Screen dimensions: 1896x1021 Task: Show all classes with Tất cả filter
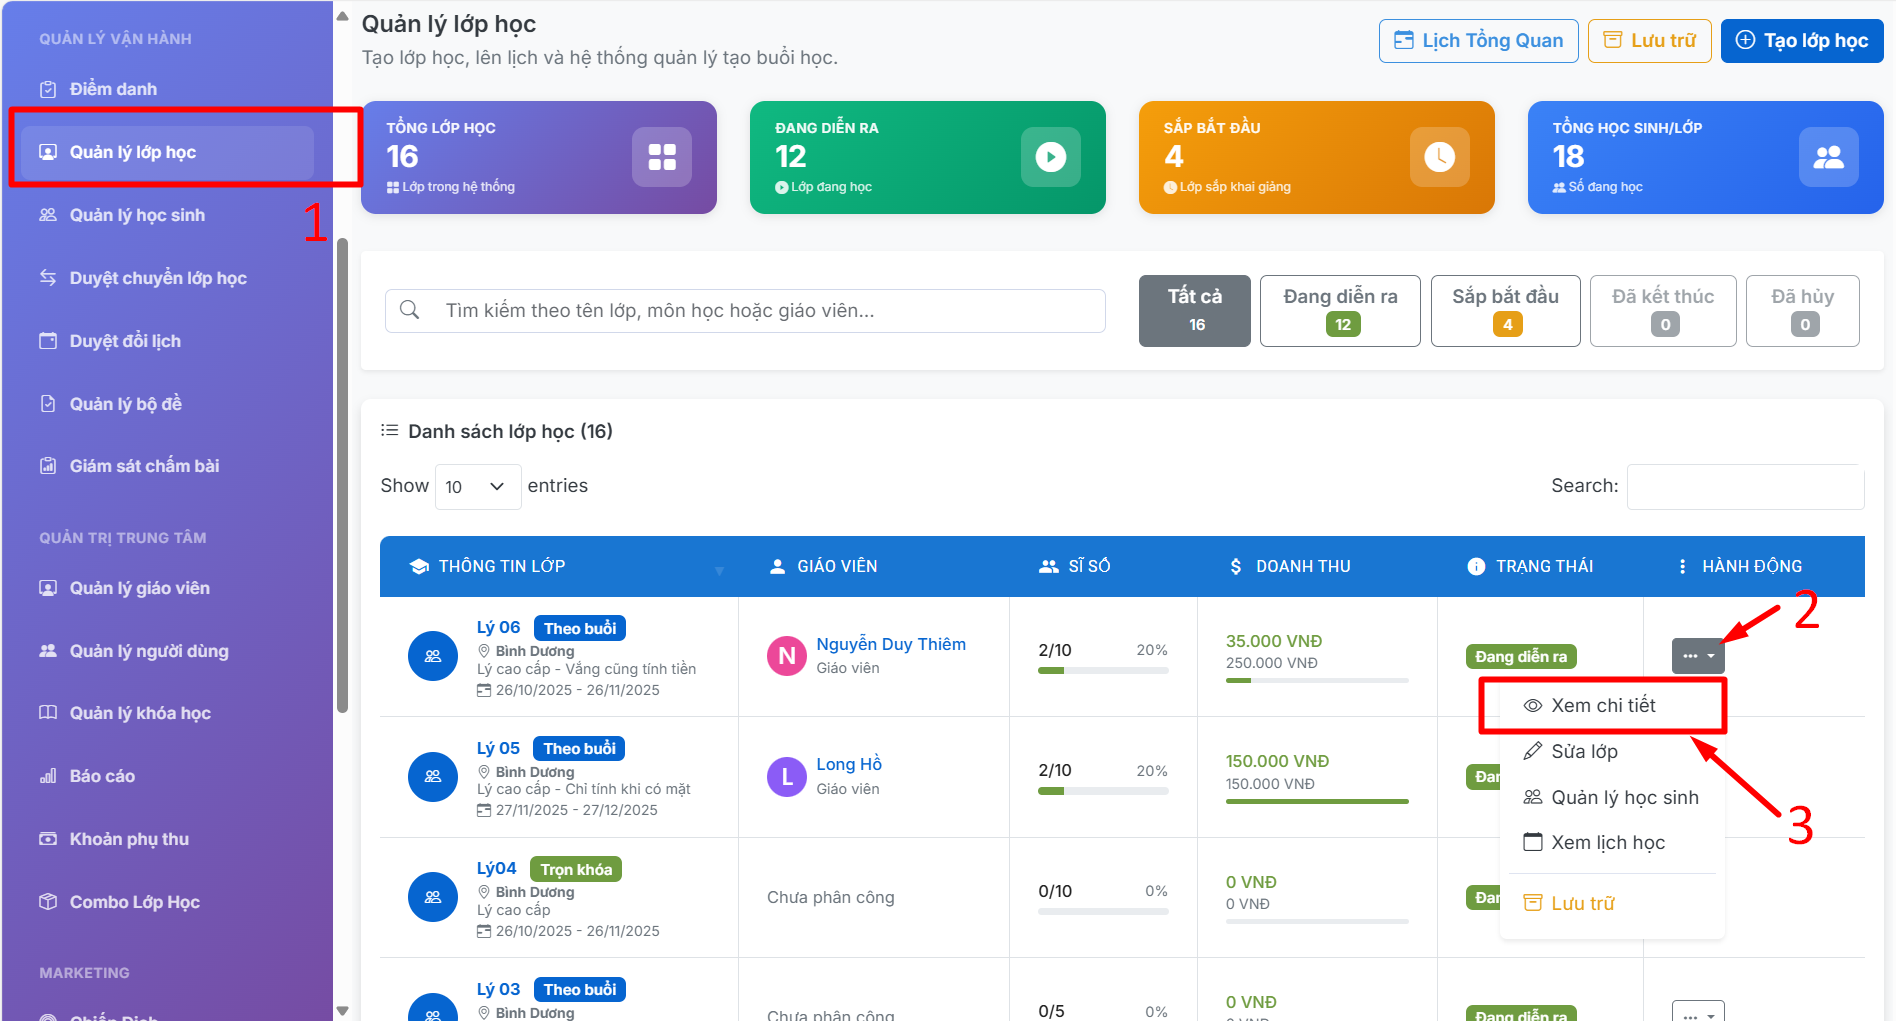tap(1194, 311)
